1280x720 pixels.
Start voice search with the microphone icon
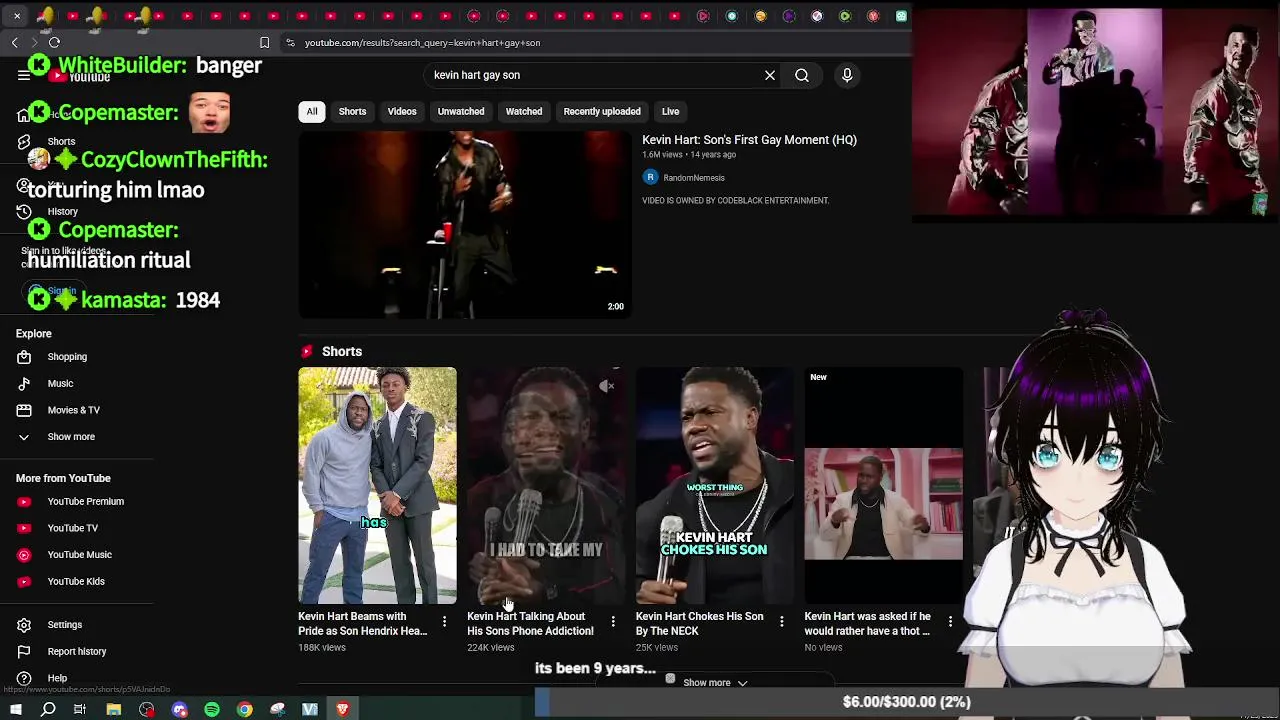(x=847, y=75)
